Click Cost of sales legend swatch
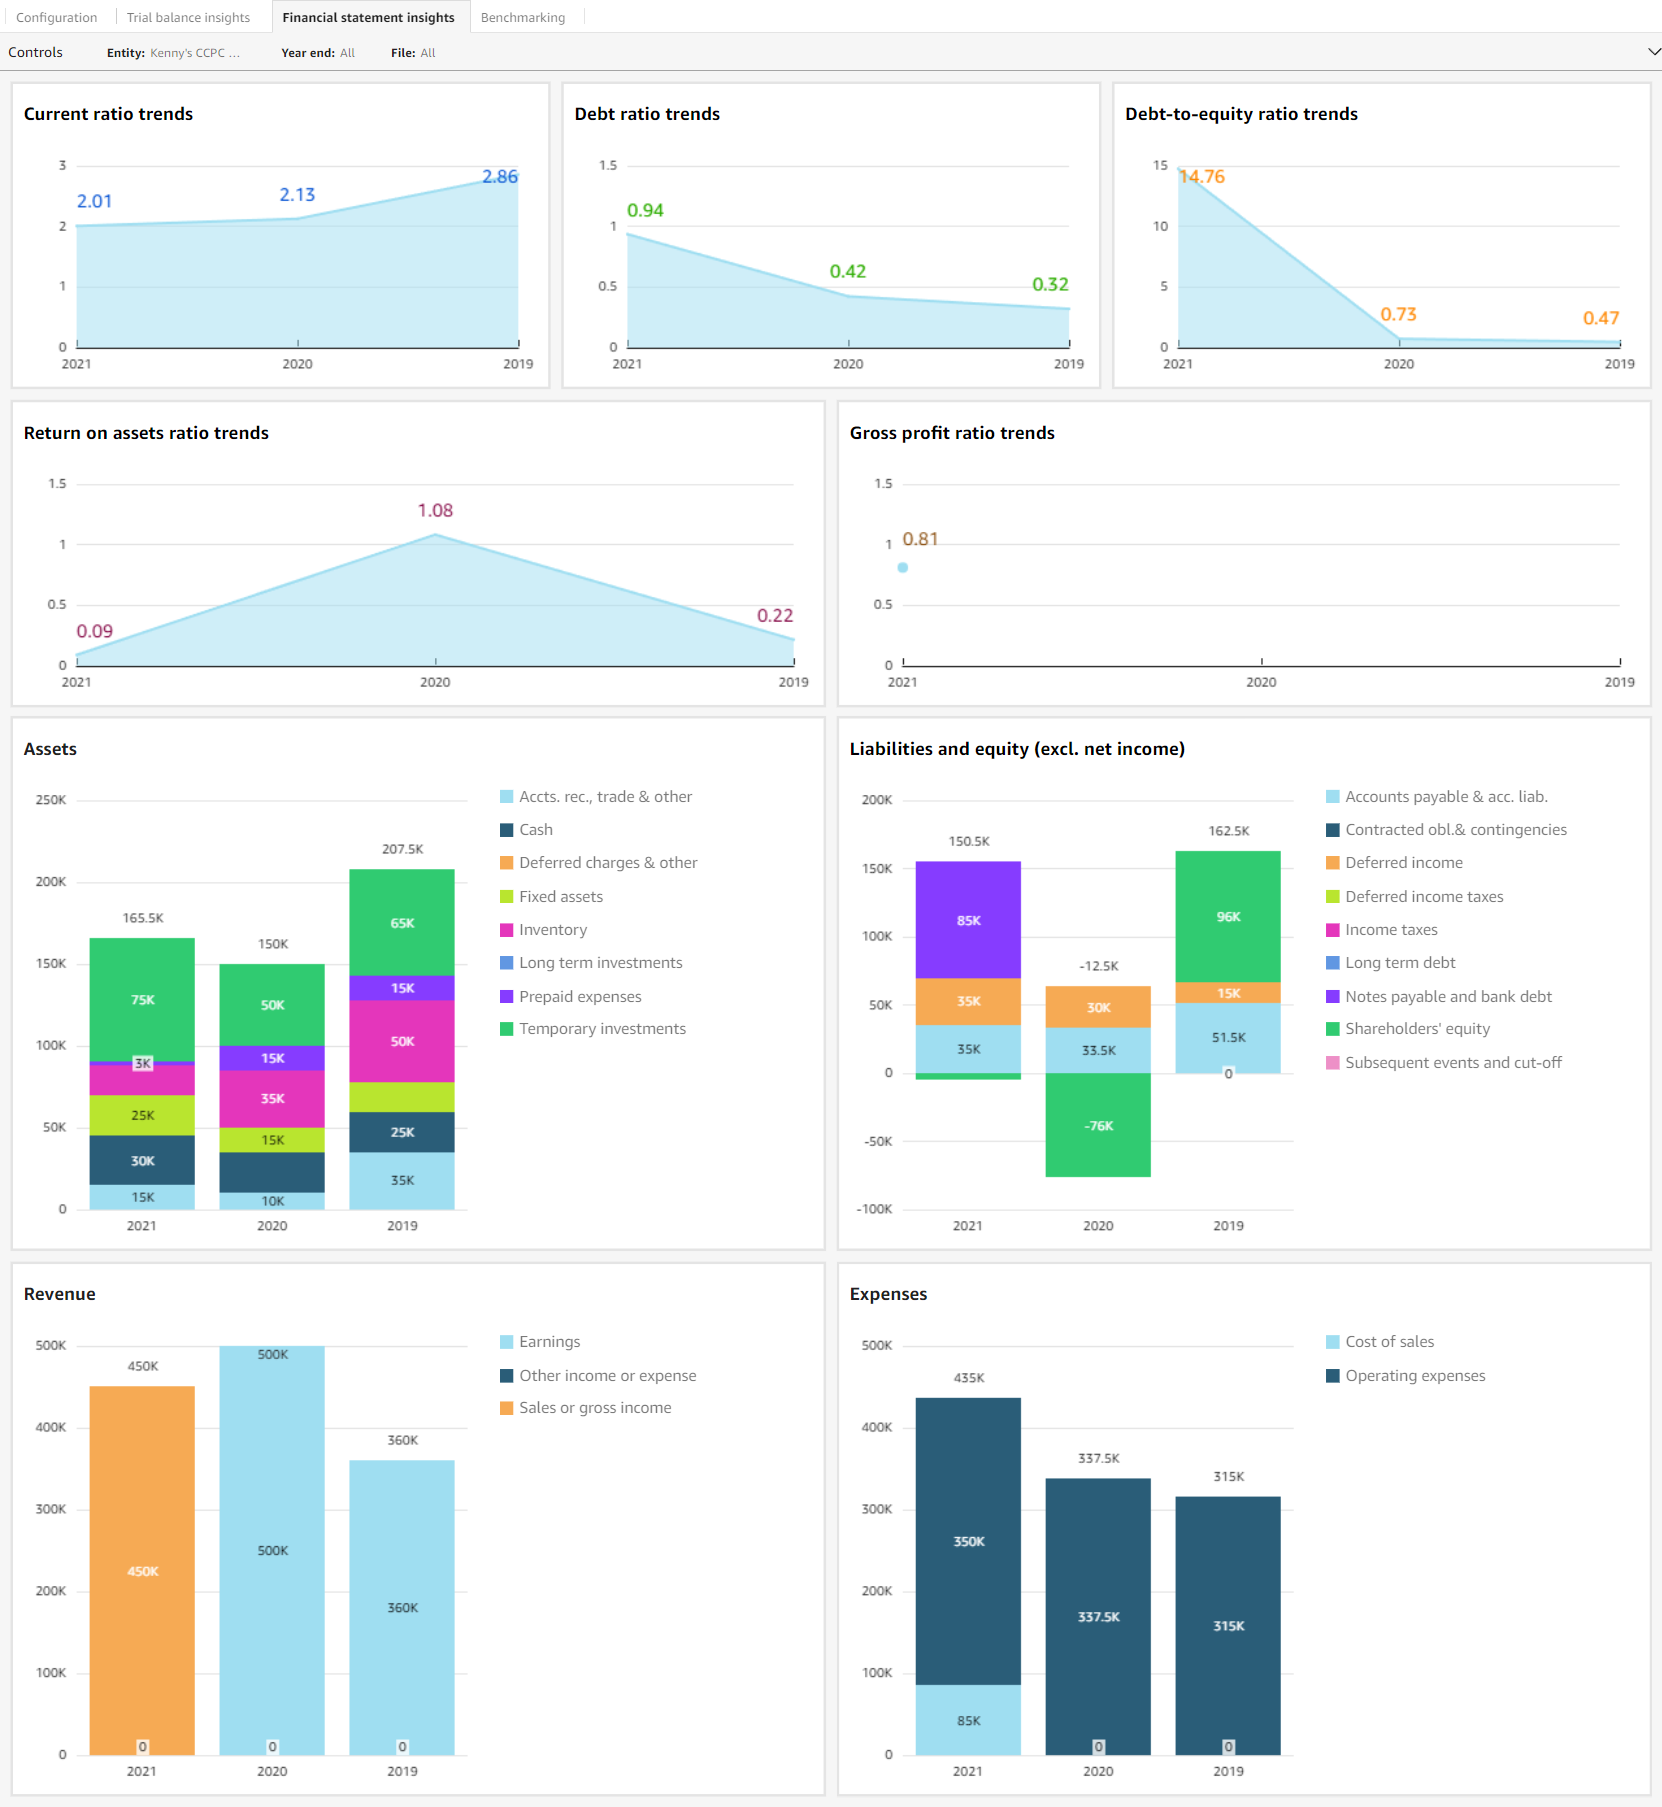This screenshot has width=1662, height=1807. click(x=1333, y=1342)
